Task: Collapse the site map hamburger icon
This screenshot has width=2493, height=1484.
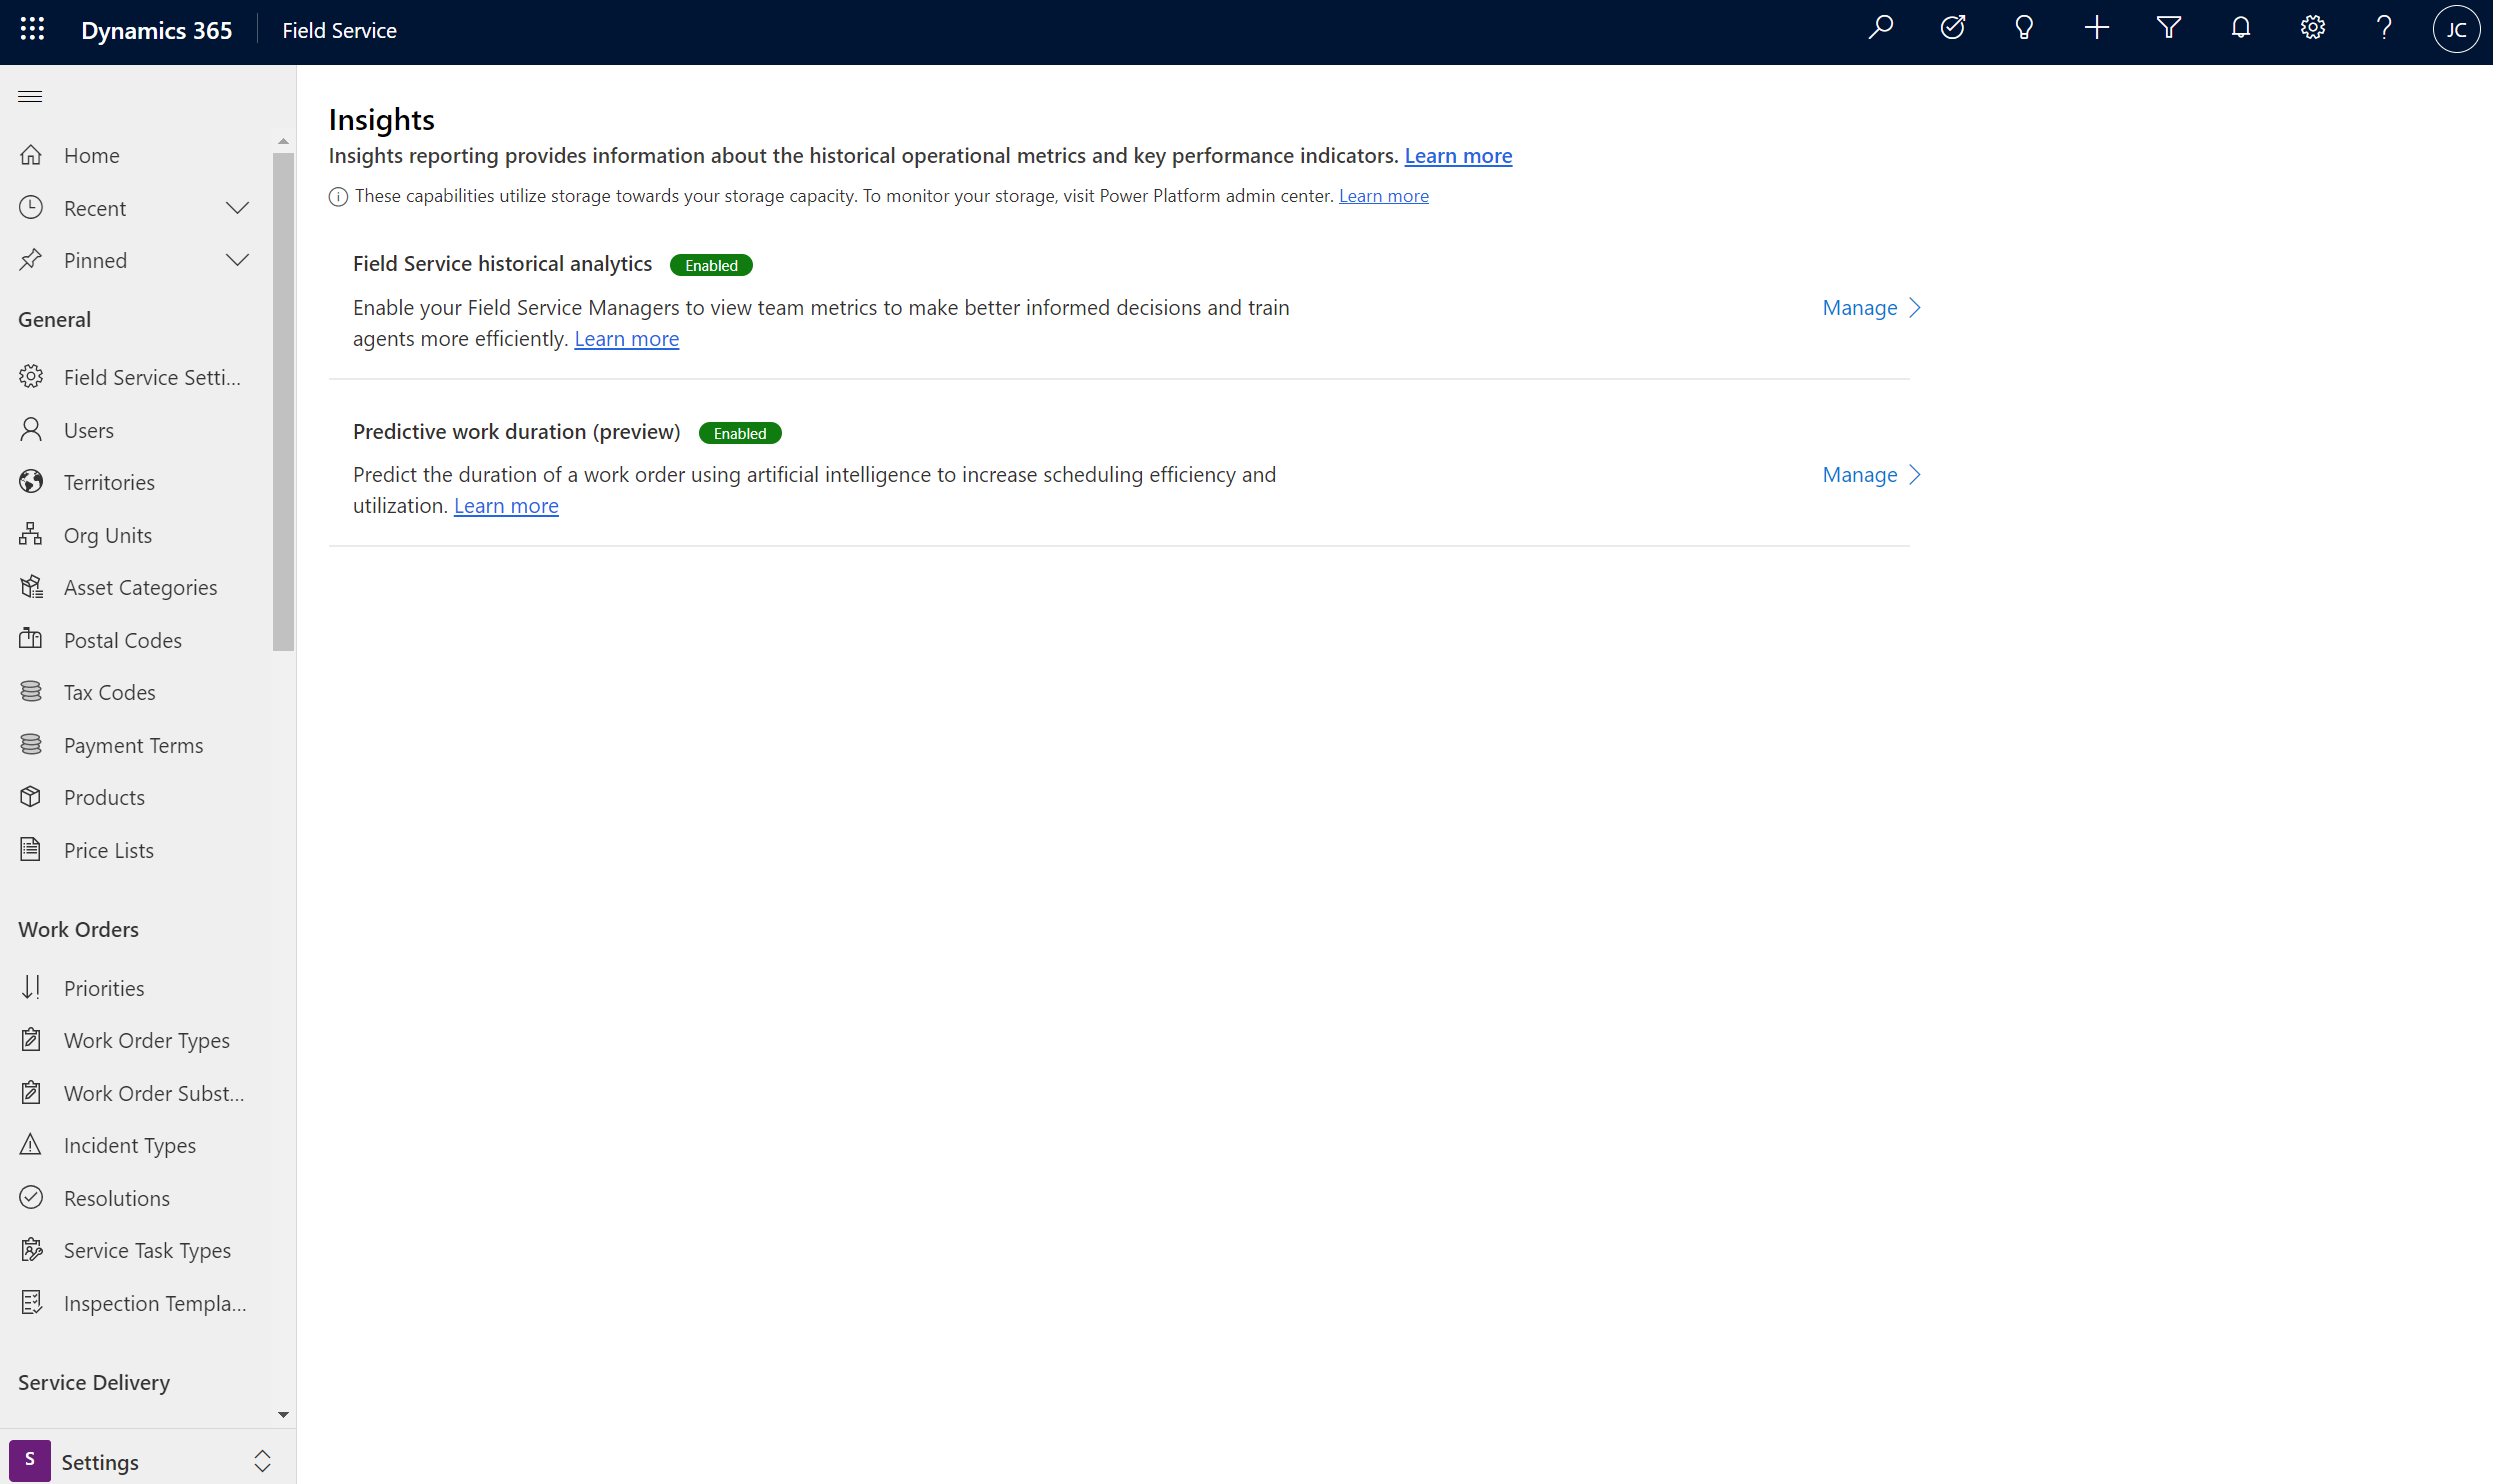Action: coord(30,96)
